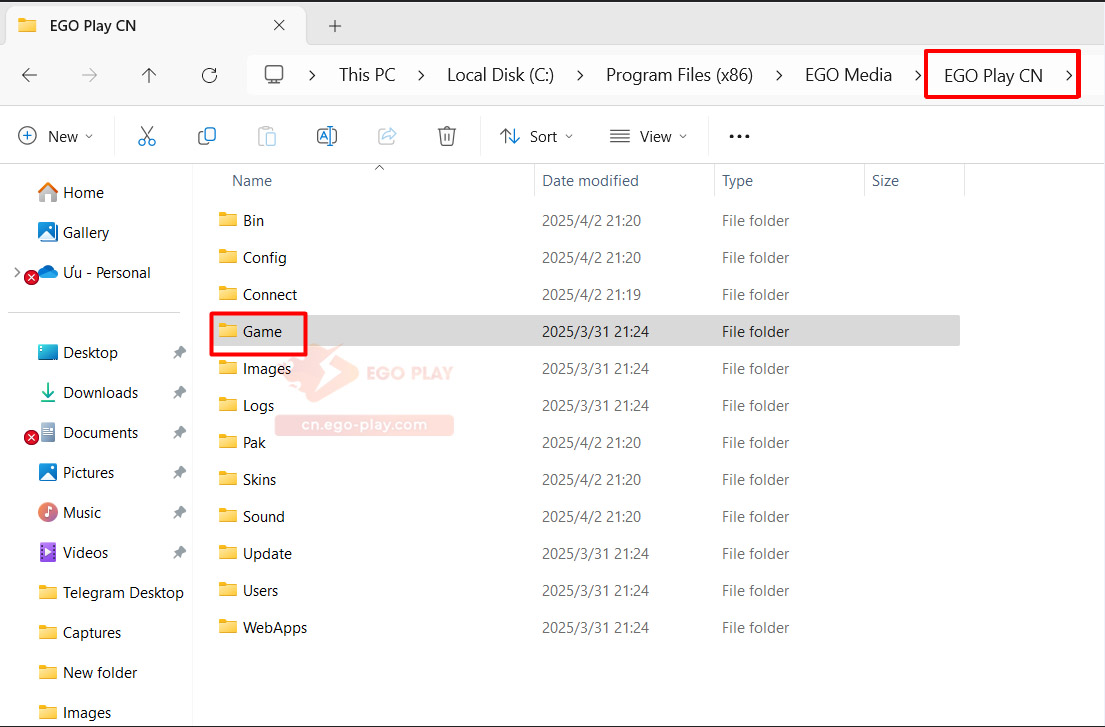The image size is (1105, 727).
Task: Open Telegram Desktop in the sidebar
Action: pyautogui.click(x=111, y=592)
